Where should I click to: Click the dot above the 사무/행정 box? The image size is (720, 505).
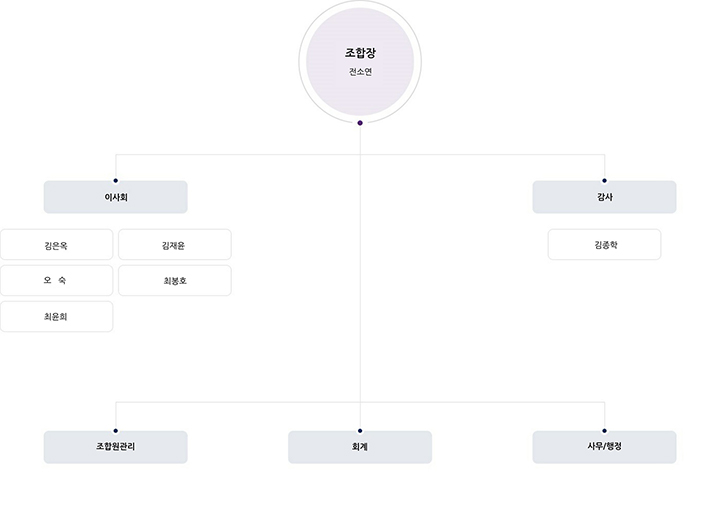coord(604,431)
